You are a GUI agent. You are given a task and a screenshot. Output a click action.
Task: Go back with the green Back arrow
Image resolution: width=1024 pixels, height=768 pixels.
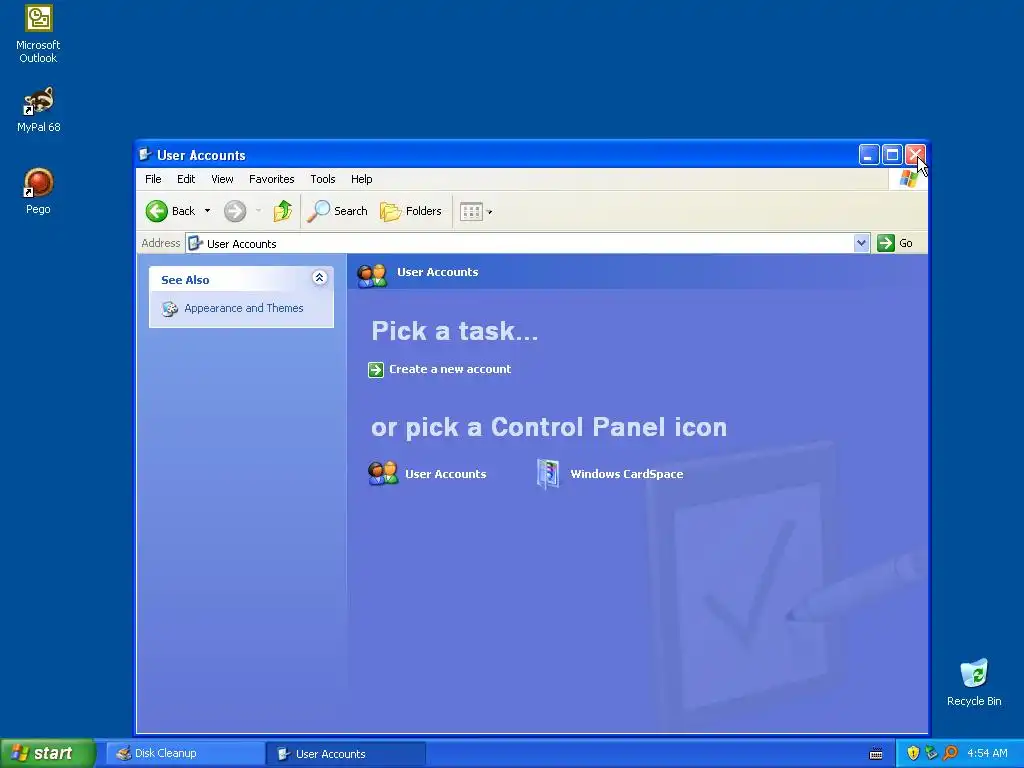(157, 211)
